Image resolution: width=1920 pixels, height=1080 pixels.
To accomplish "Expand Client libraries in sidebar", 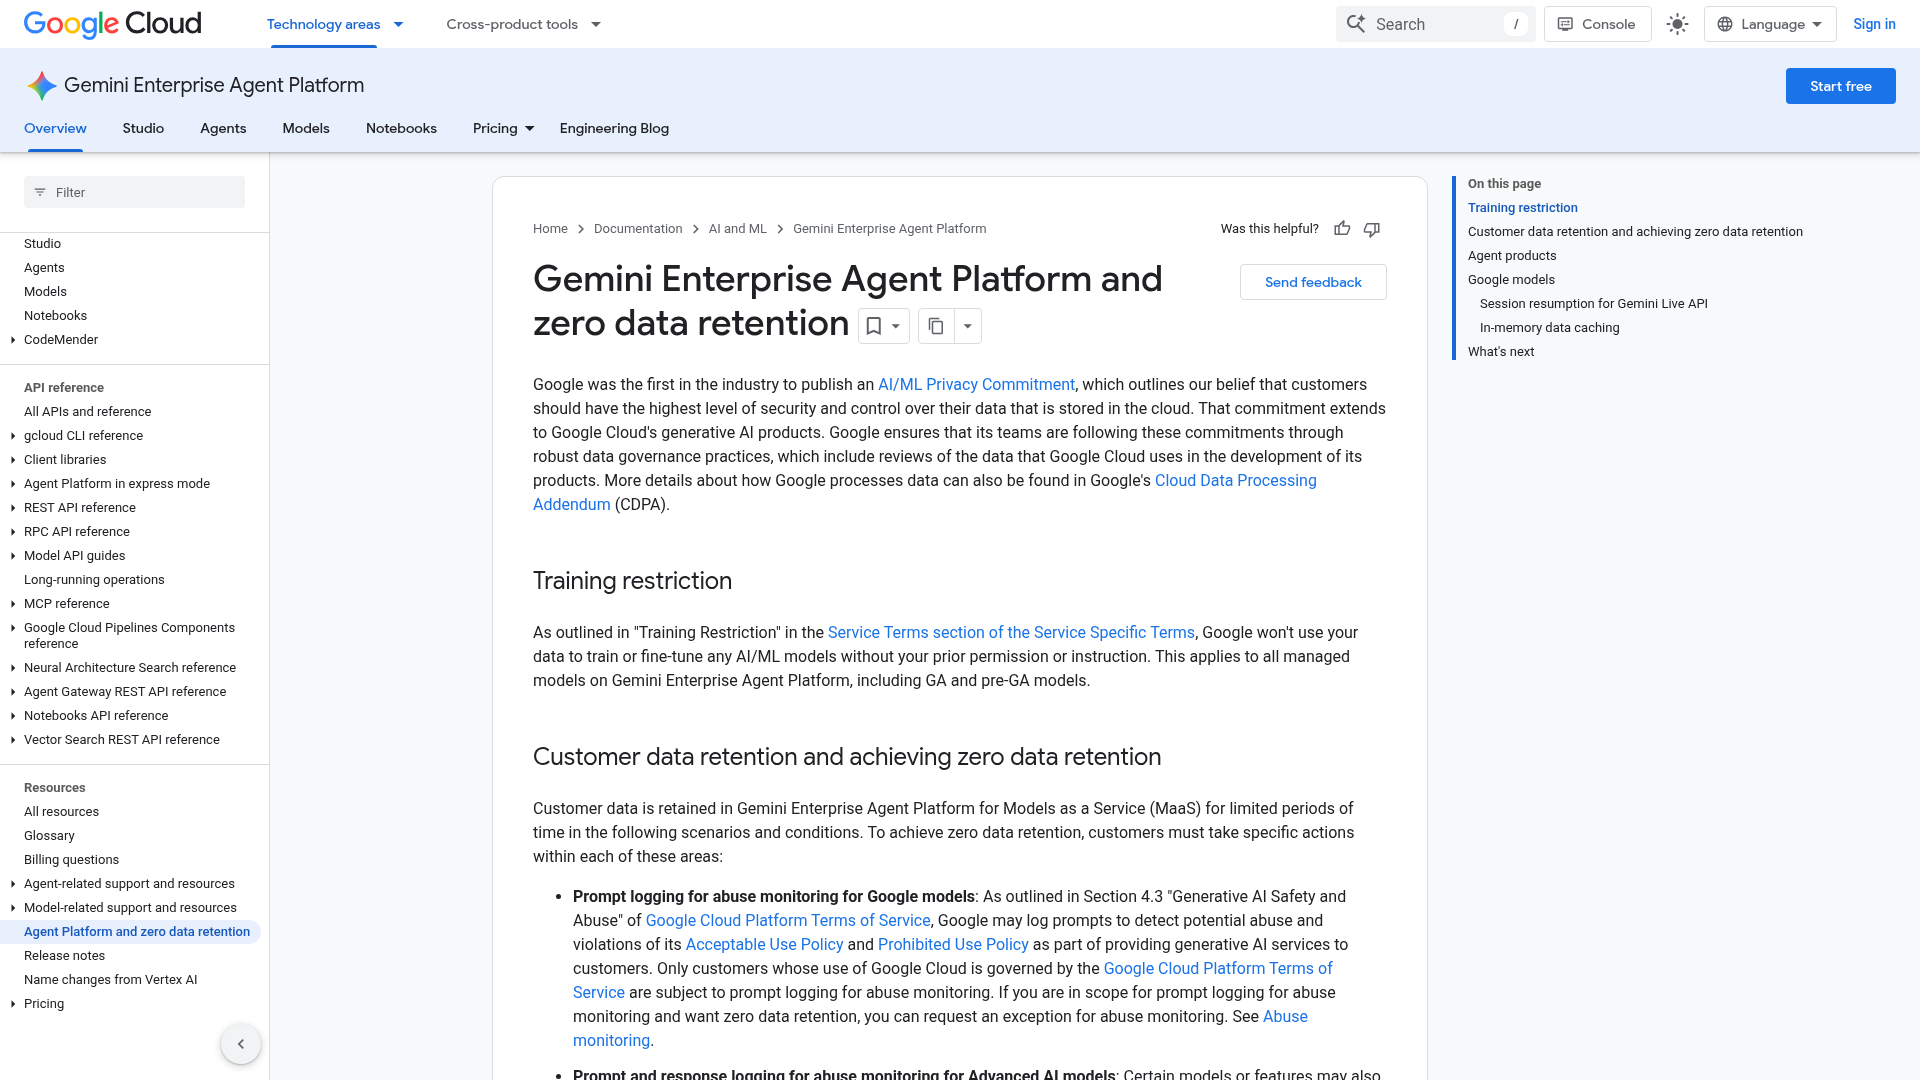I will pos(13,460).
